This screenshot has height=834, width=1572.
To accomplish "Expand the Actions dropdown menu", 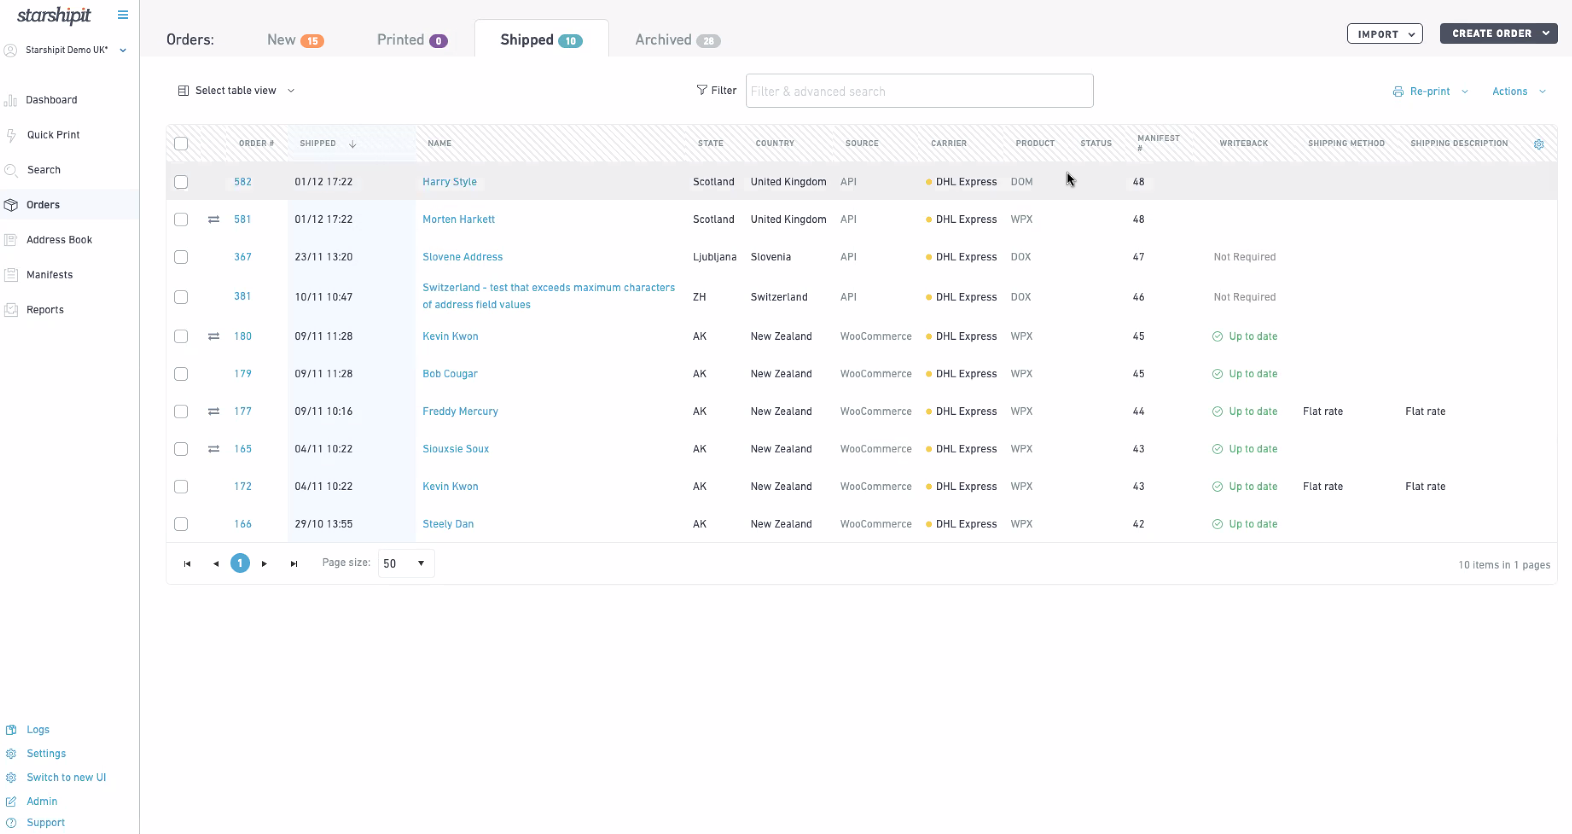I will coord(1518,92).
